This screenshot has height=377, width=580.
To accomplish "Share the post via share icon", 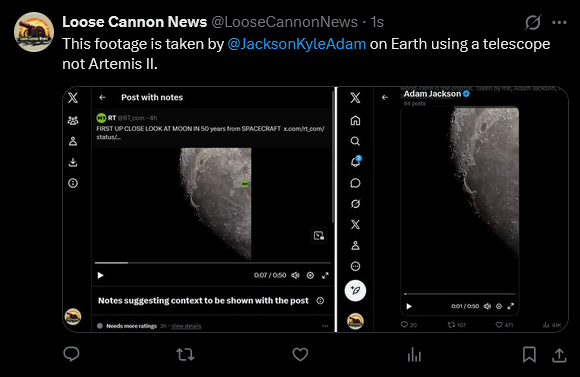I will 559,355.
